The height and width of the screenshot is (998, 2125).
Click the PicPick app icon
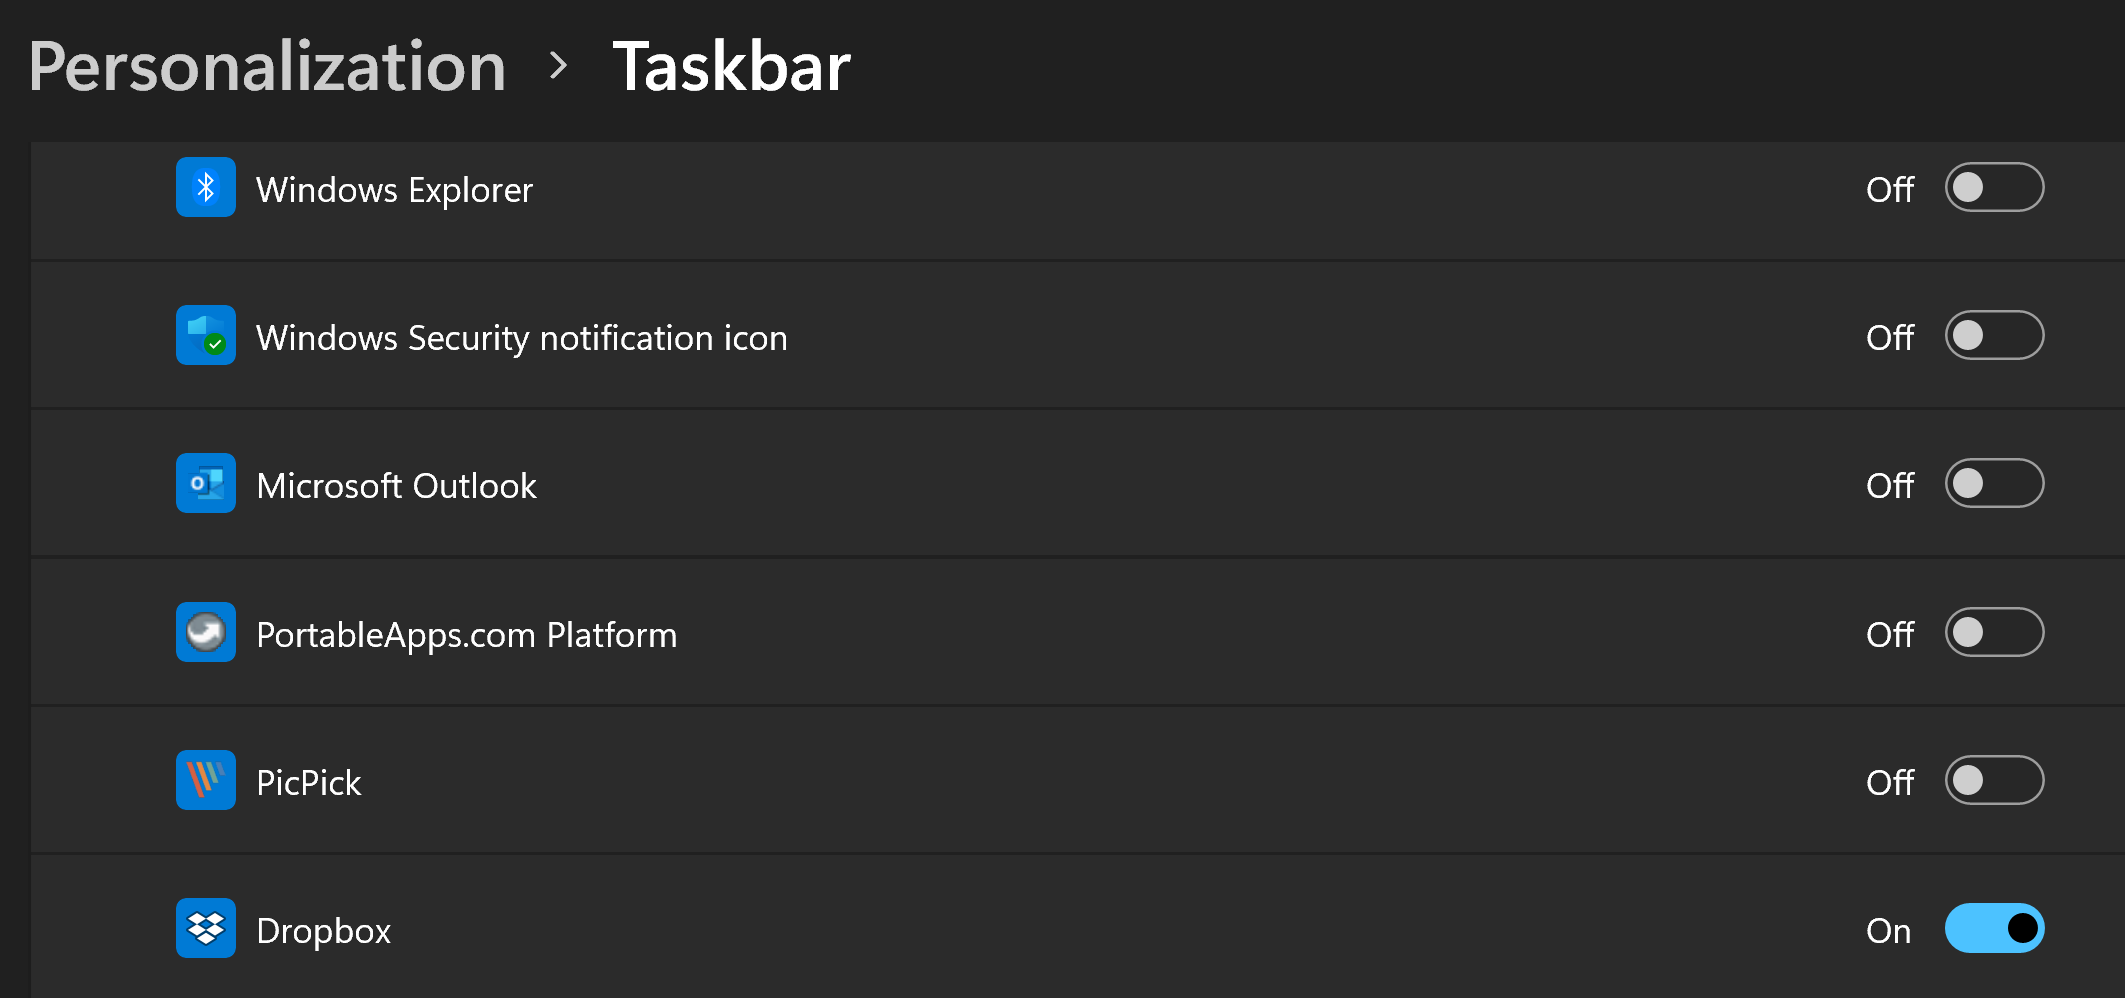pyautogui.click(x=206, y=780)
